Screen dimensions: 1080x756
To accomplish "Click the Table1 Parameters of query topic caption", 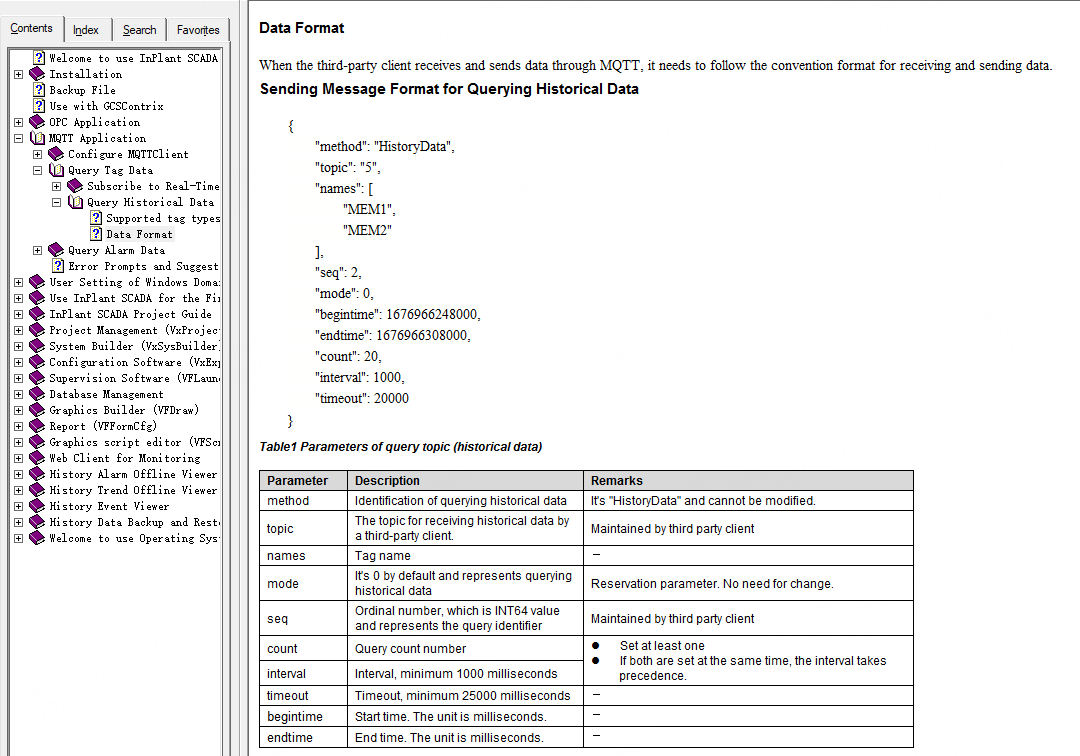I will tap(400, 447).
